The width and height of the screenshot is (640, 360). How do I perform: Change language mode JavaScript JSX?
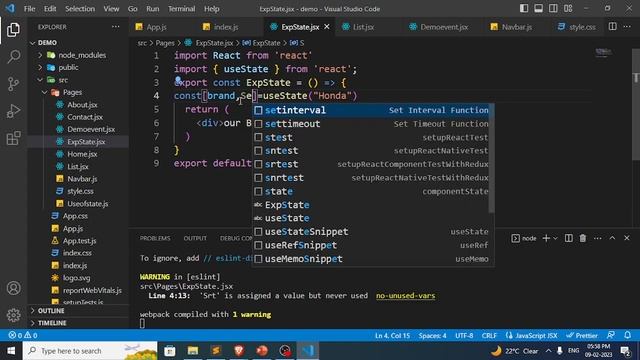(x=531, y=336)
